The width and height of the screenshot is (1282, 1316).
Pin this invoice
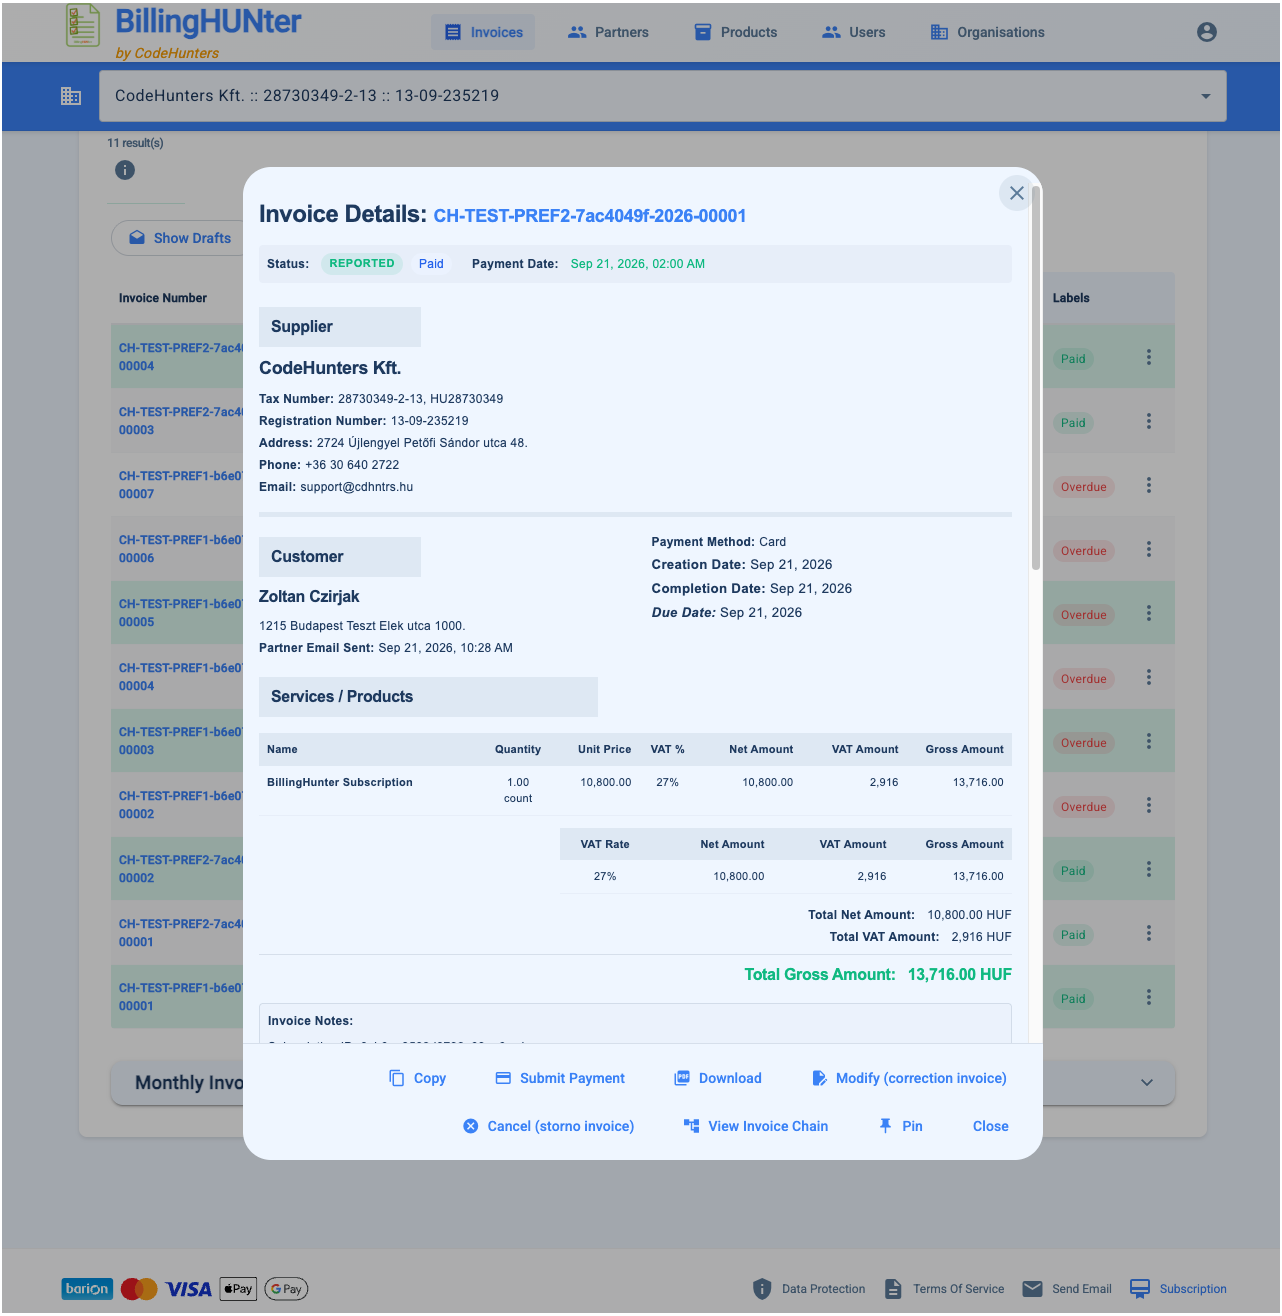900,1126
